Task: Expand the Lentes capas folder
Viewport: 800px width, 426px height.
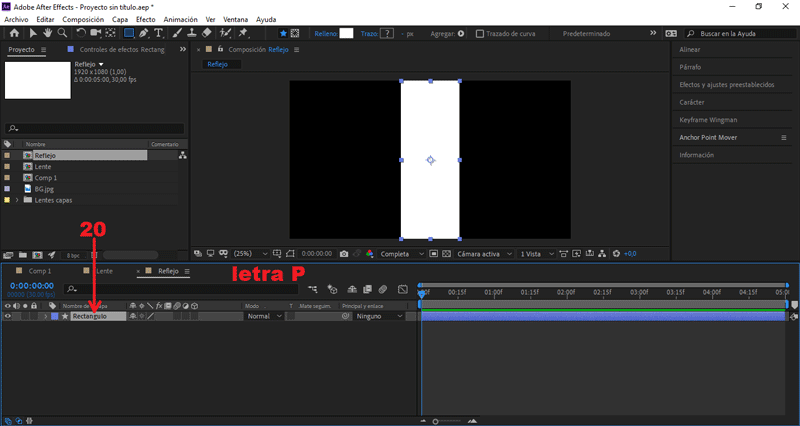Action: coord(18,200)
